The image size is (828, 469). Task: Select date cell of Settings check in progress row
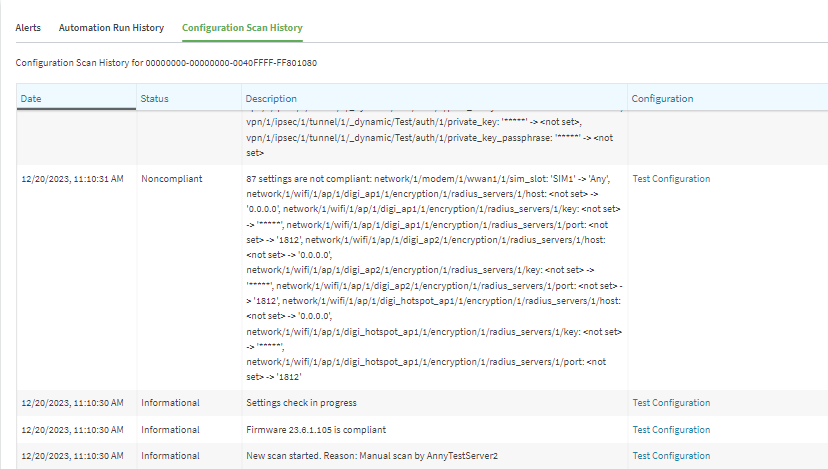(x=72, y=403)
